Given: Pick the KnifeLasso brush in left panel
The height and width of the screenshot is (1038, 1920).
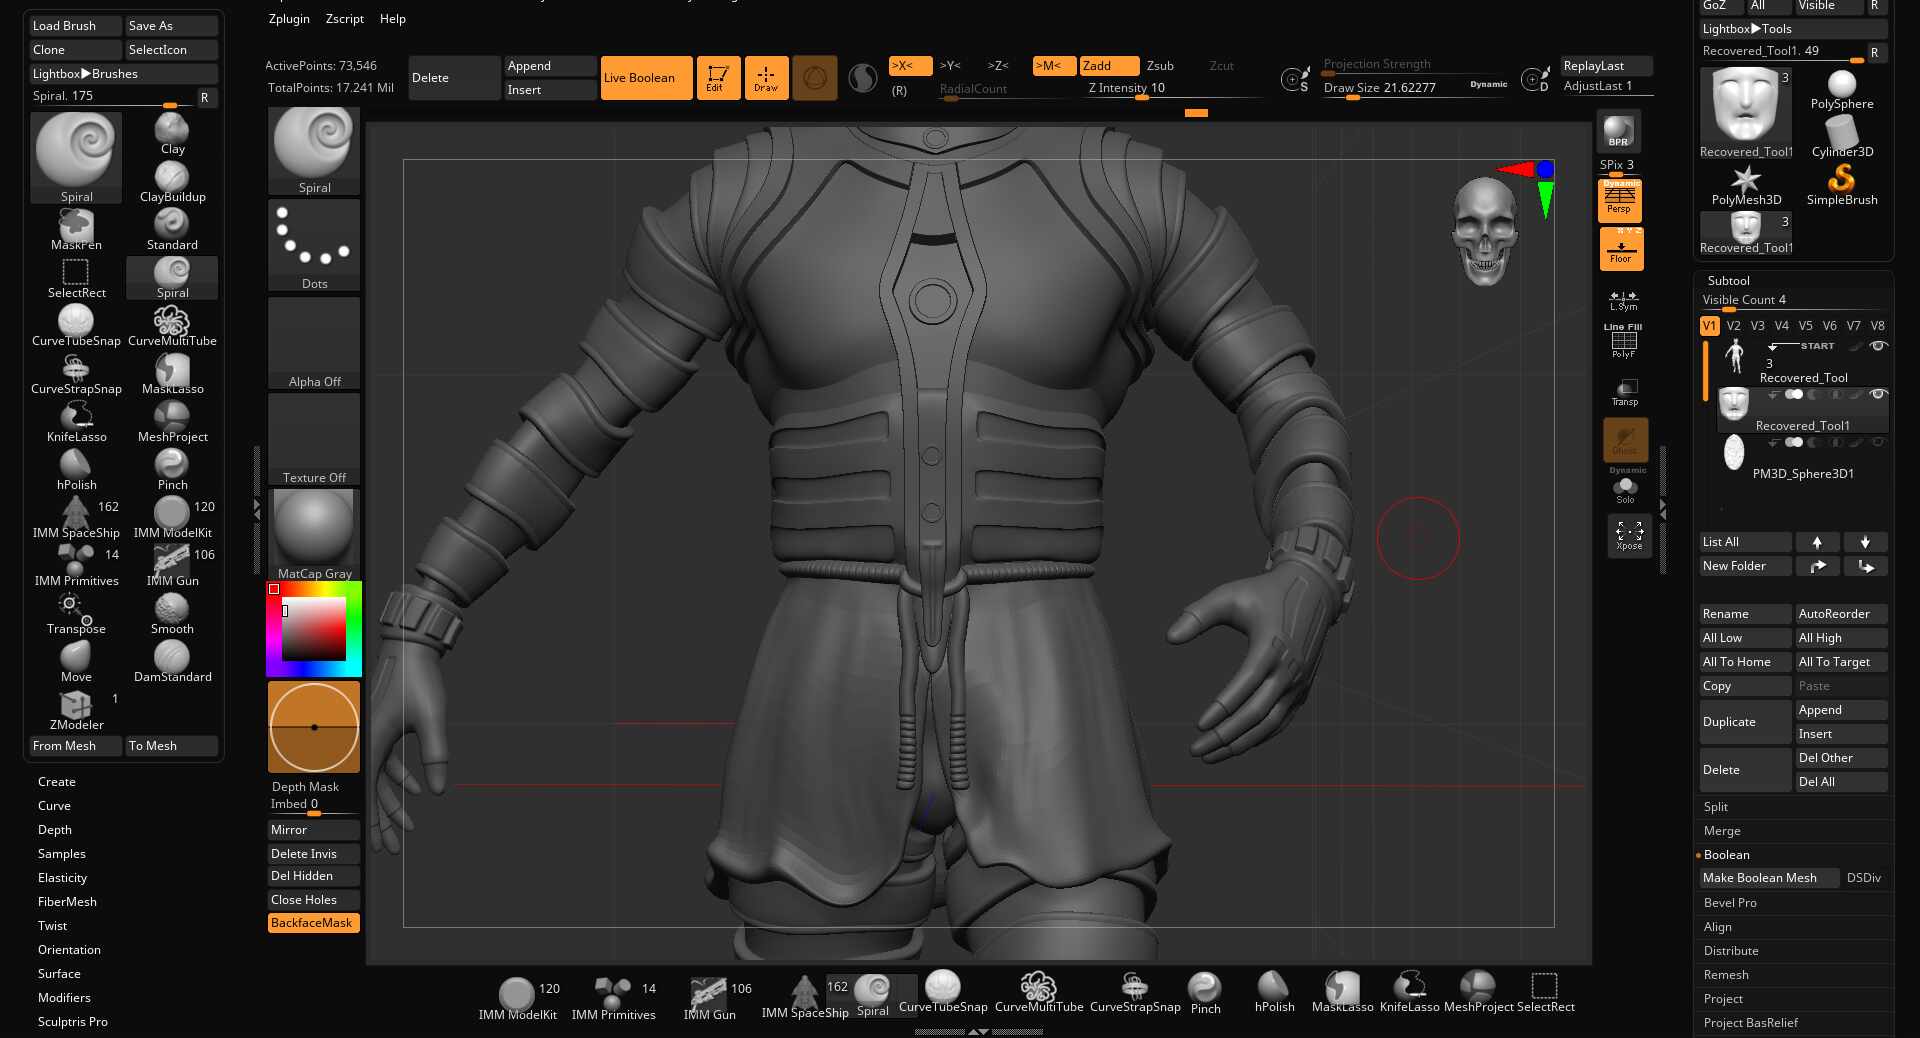Looking at the screenshot, I should tap(76, 421).
